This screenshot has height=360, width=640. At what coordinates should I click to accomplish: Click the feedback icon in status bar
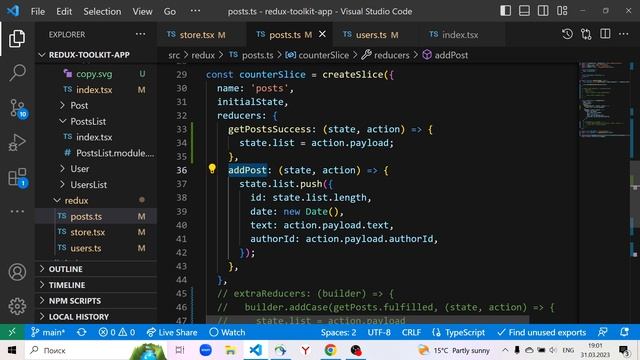602,332
